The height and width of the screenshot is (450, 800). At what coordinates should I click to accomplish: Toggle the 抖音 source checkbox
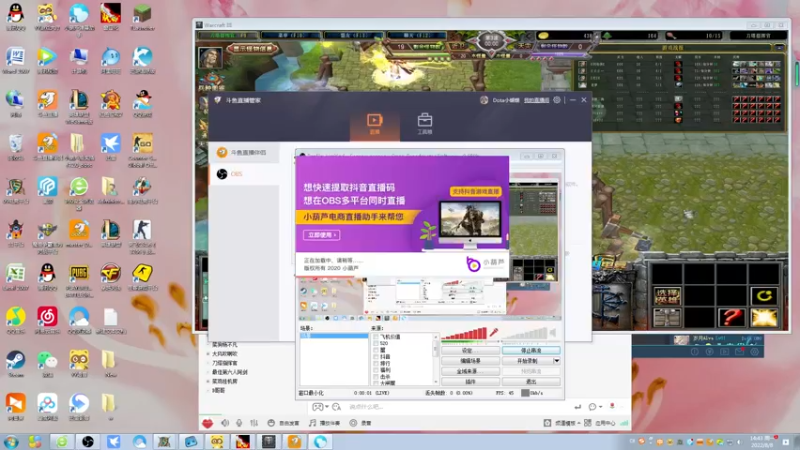tap(376, 357)
